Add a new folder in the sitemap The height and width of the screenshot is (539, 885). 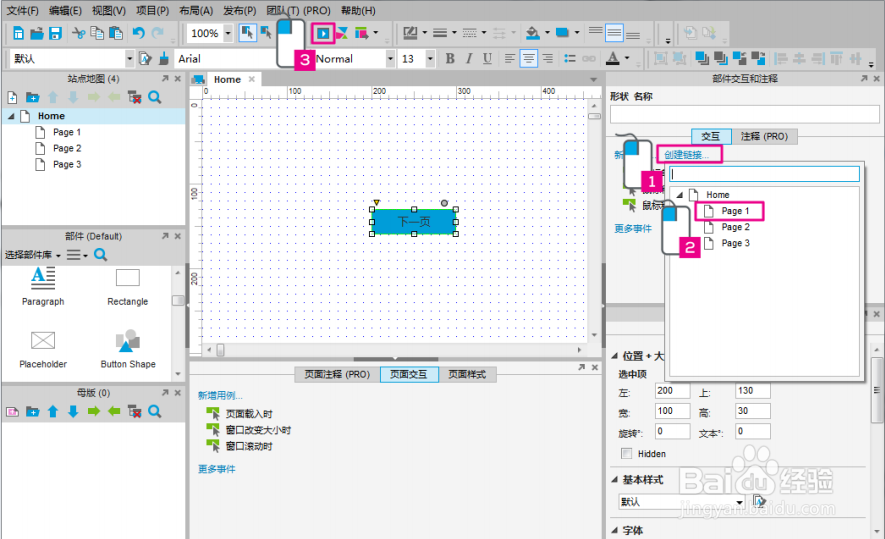coord(32,98)
